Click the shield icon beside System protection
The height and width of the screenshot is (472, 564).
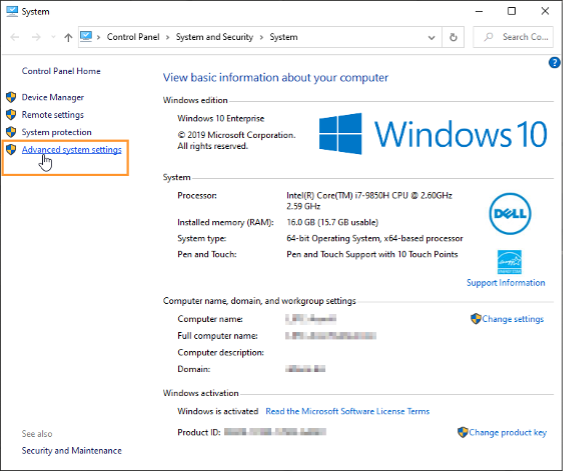11,132
